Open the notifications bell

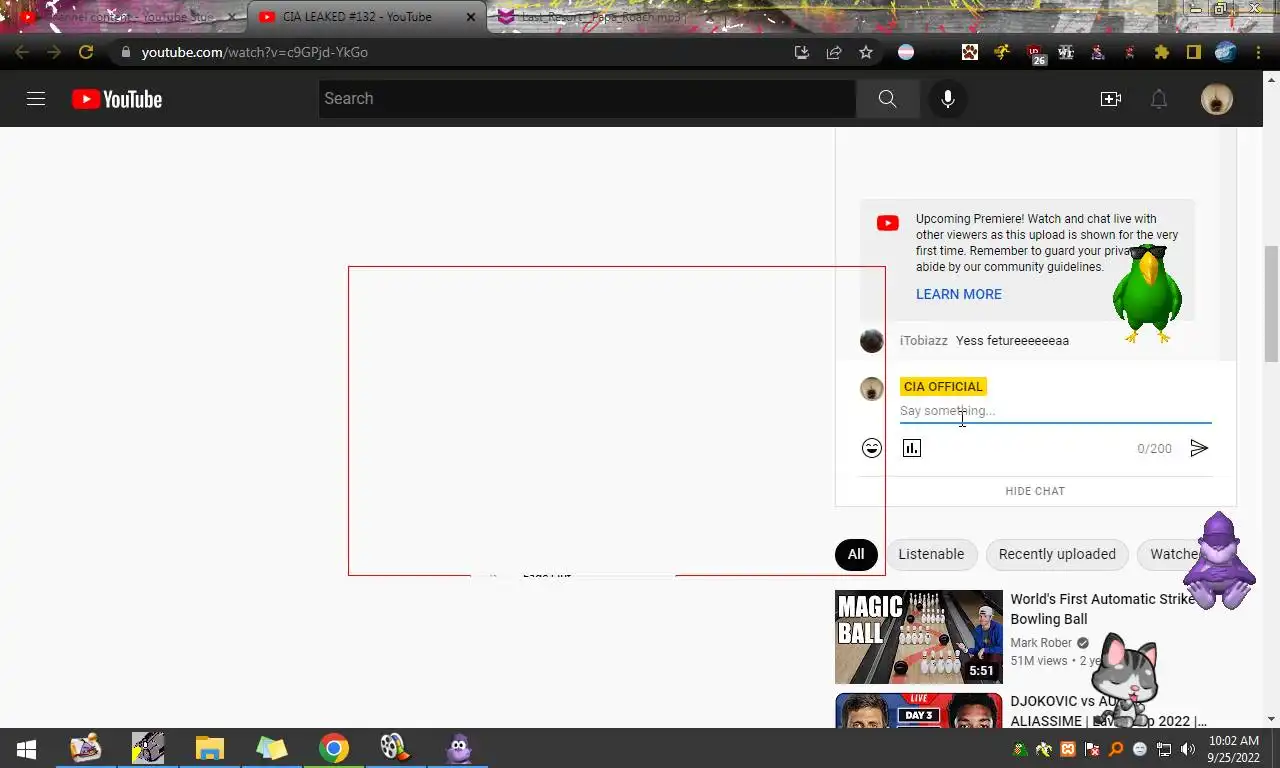(x=1158, y=99)
